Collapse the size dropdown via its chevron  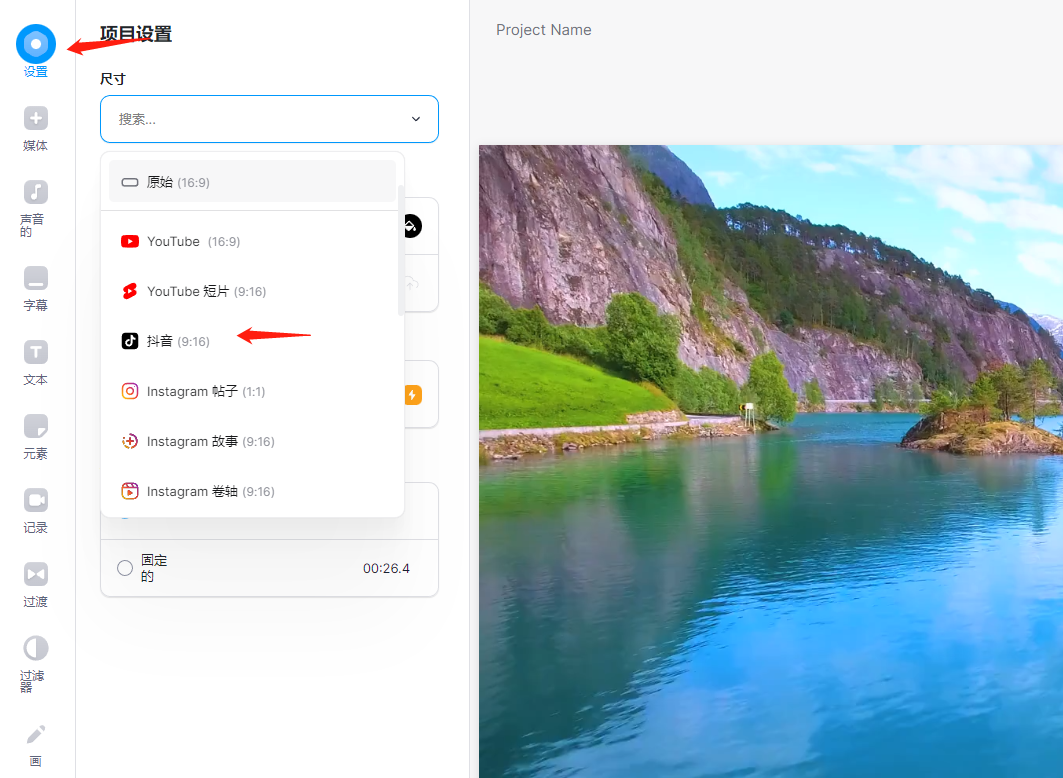pyautogui.click(x=415, y=117)
